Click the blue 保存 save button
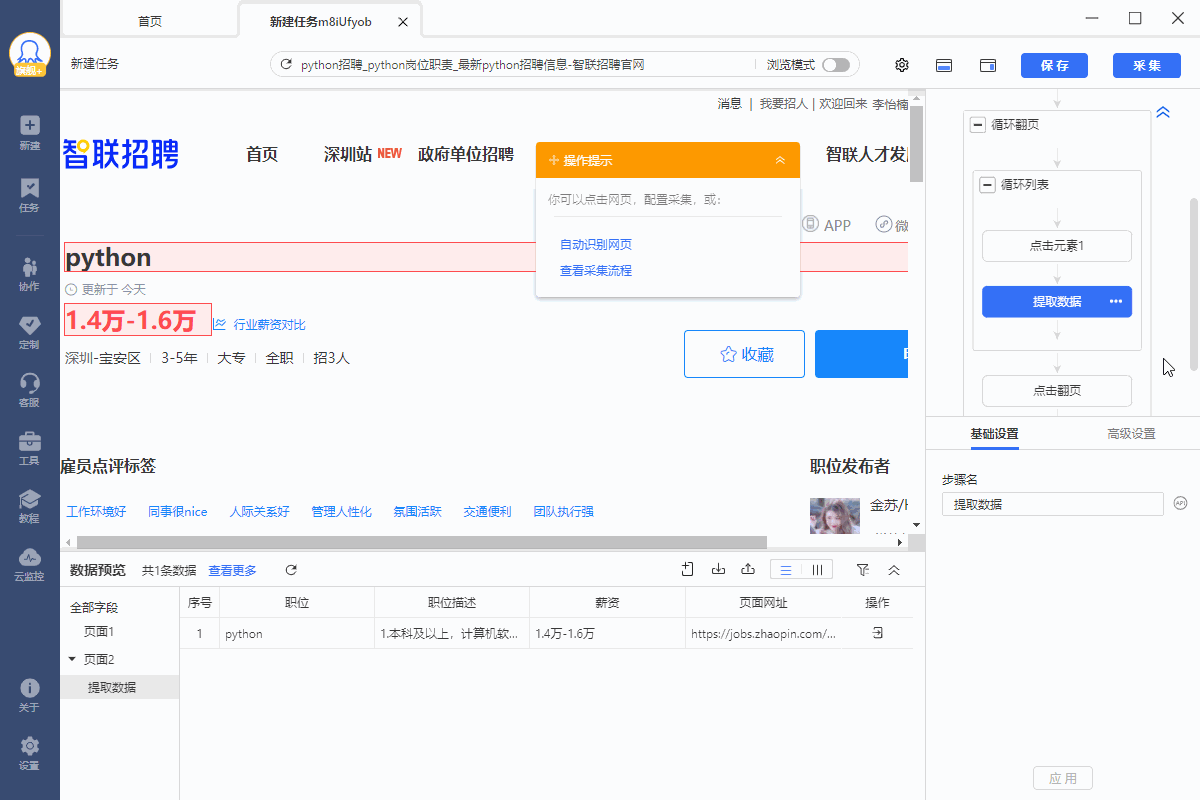This screenshot has width=1200, height=800. [1054, 65]
